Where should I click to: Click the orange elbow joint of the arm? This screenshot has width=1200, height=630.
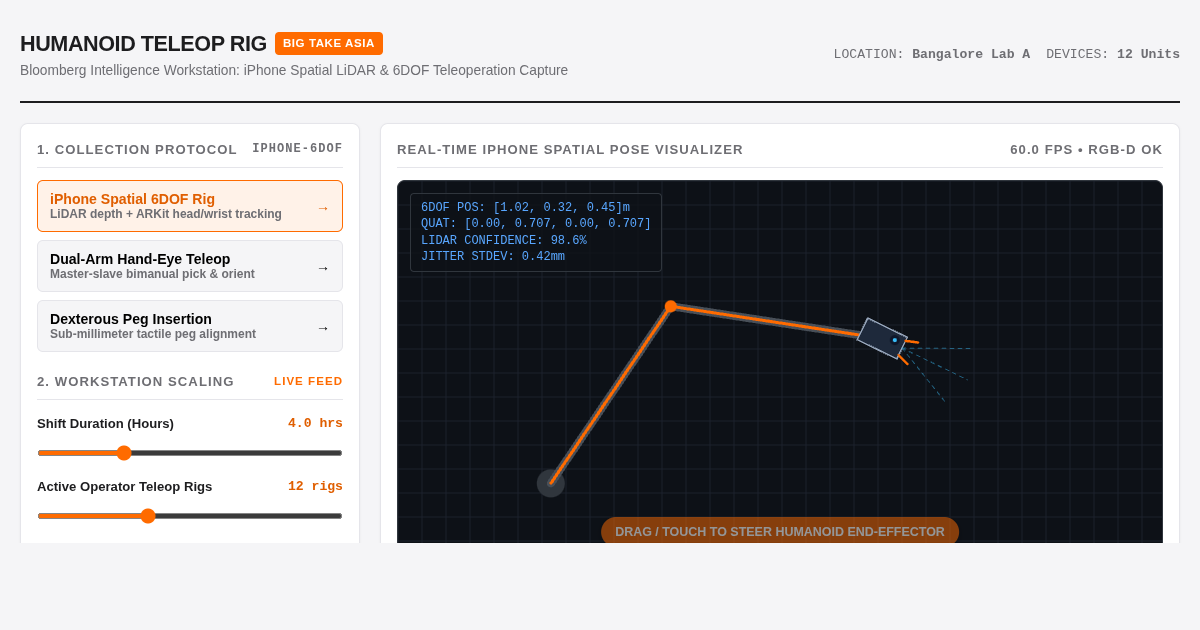tap(671, 306)
